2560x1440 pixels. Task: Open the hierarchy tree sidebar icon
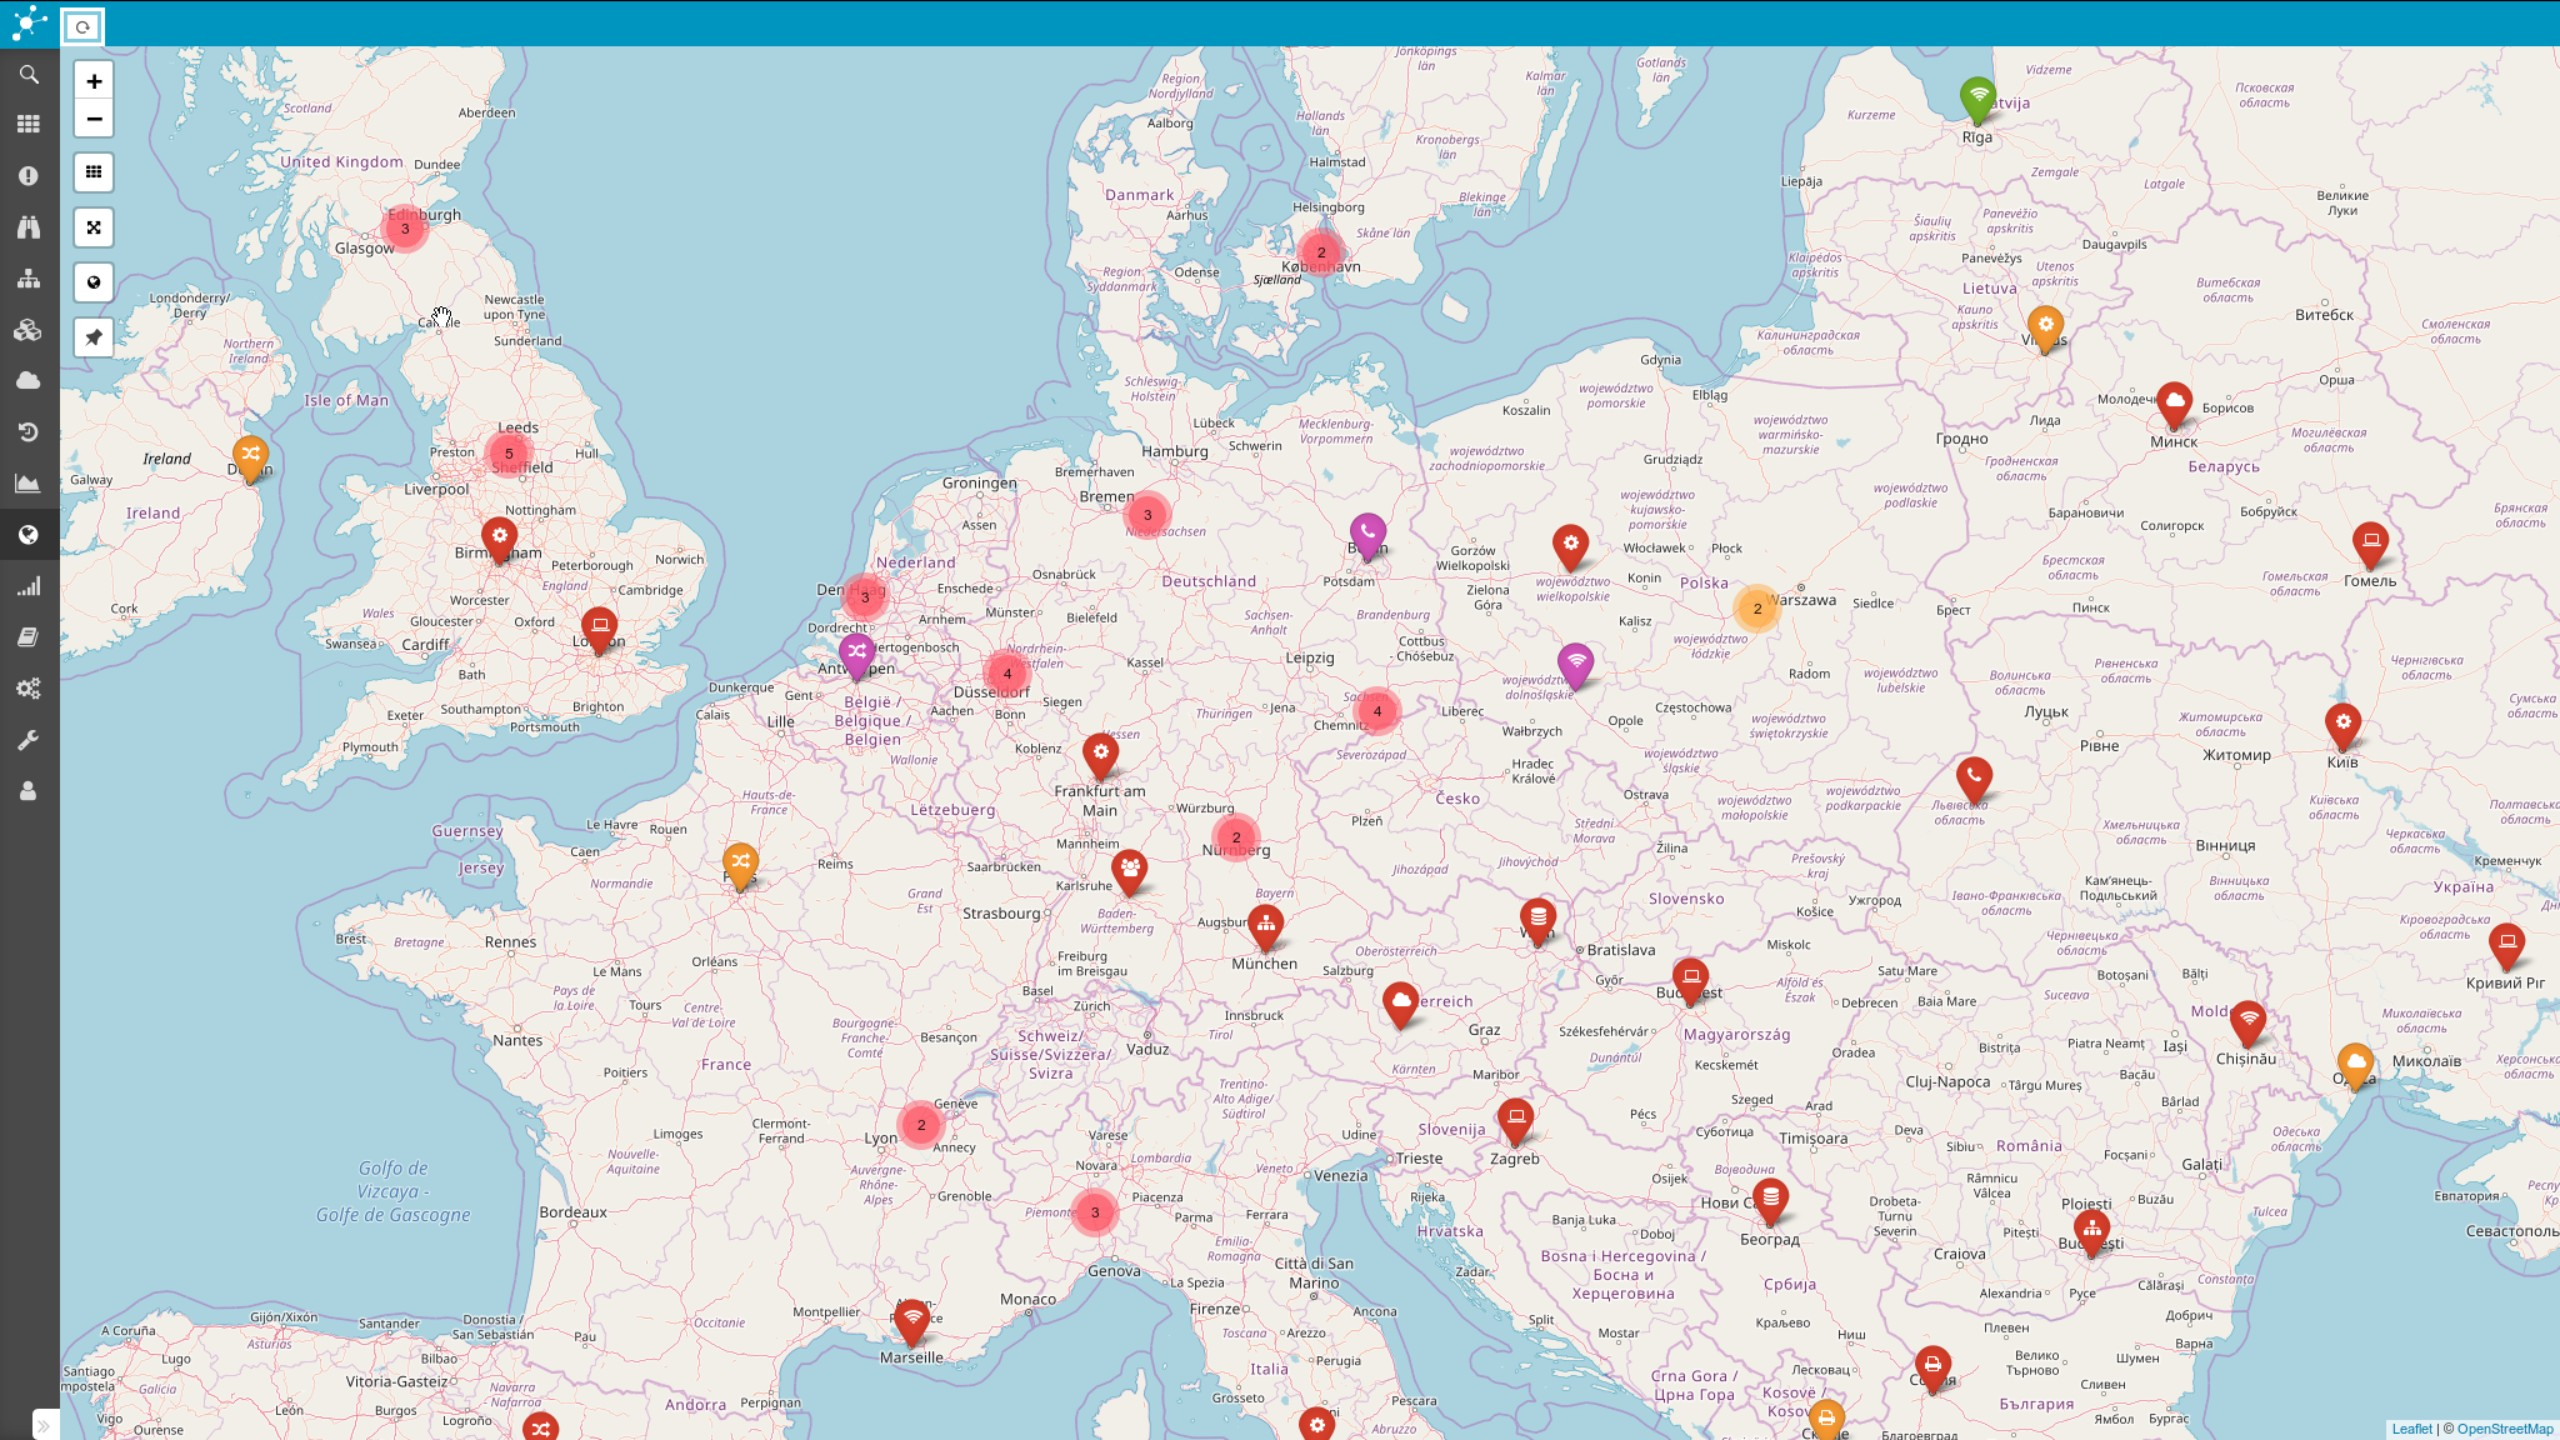[29, 278]
